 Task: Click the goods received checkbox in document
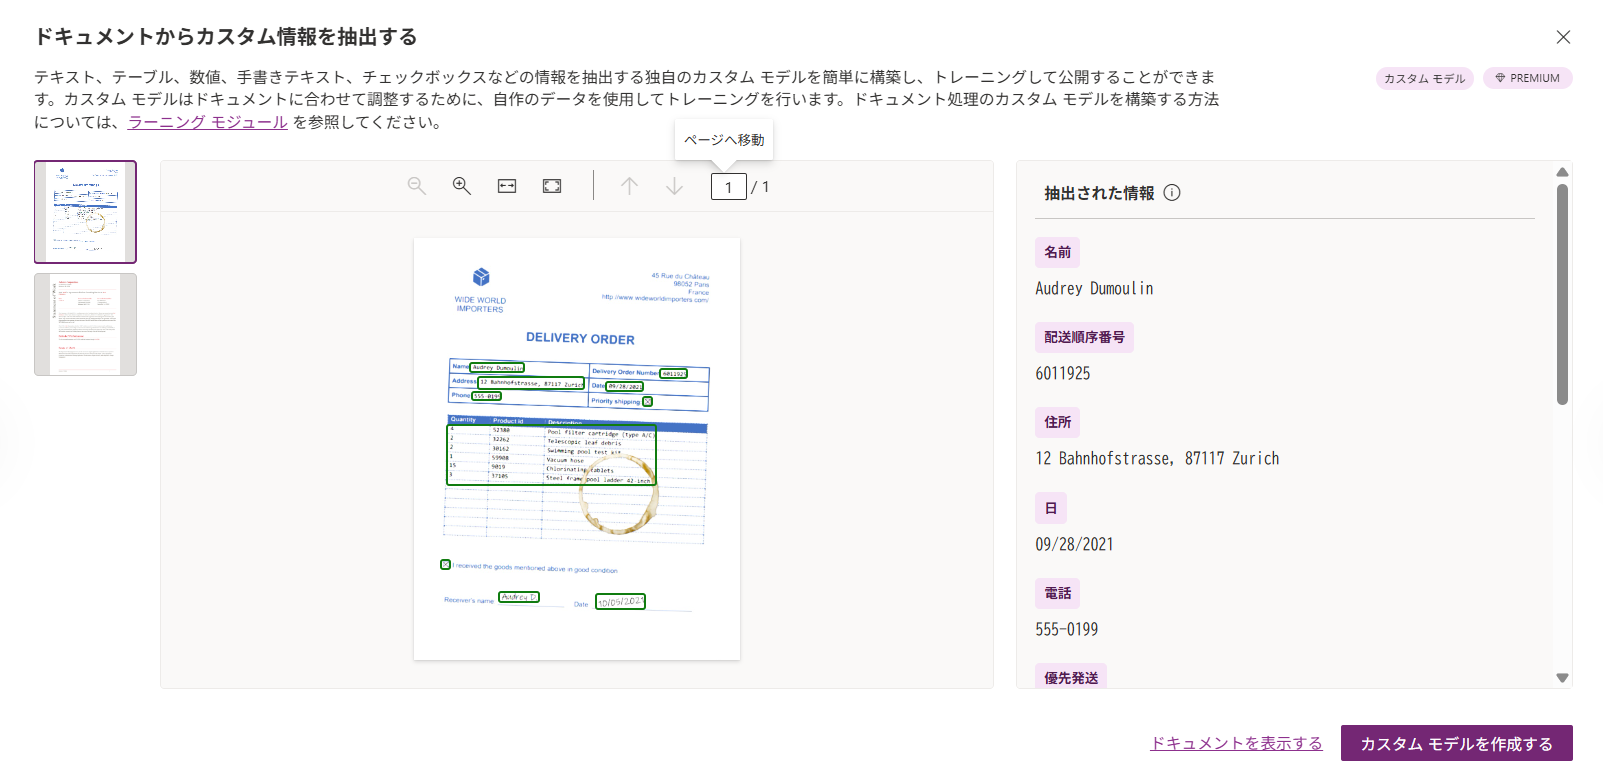[446, 565]
